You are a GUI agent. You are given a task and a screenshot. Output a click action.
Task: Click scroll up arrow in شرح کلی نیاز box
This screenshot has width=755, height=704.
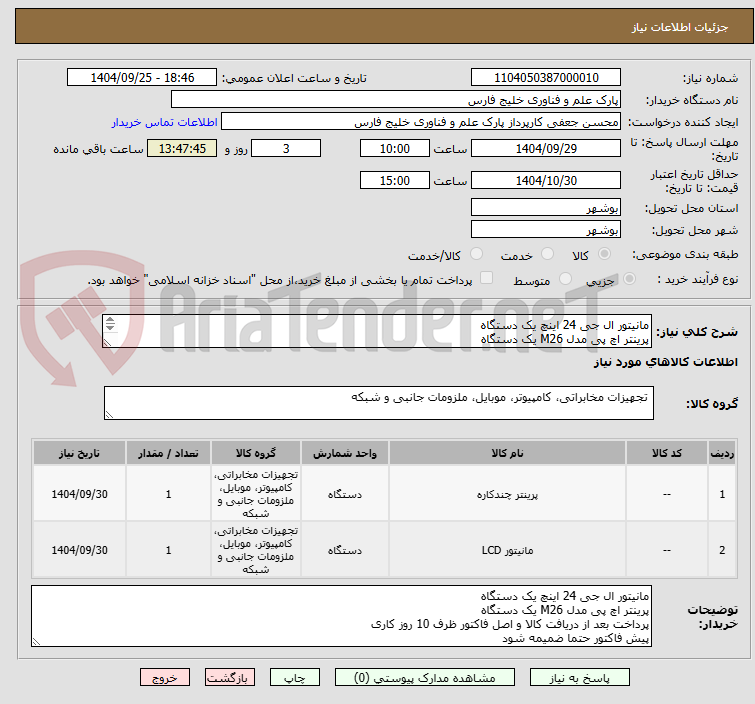tap(110, 320)
